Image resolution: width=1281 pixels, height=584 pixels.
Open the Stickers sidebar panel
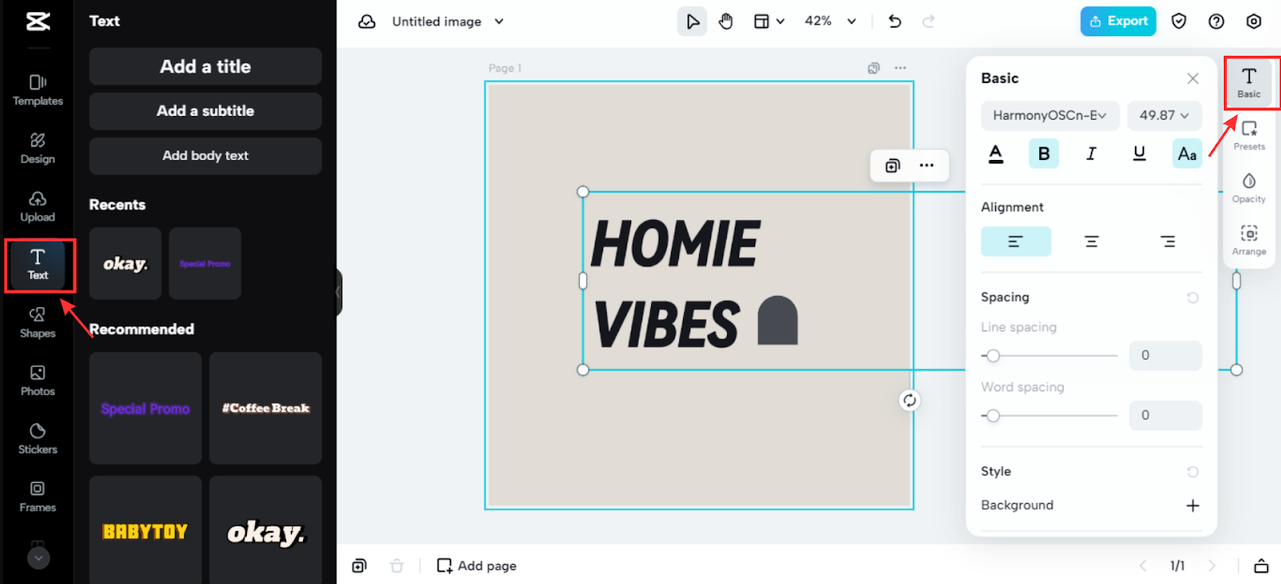click(x=38, y=438)
